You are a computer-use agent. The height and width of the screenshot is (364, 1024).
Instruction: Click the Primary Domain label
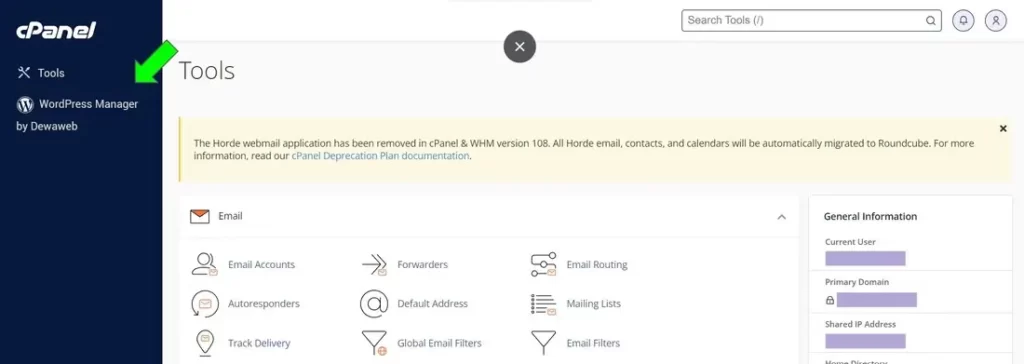pyautogui.click(x=857, y=282)
